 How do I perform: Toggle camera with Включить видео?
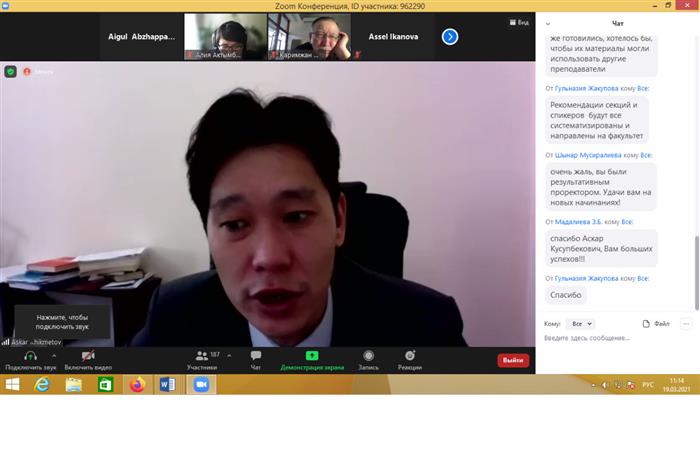87,356
